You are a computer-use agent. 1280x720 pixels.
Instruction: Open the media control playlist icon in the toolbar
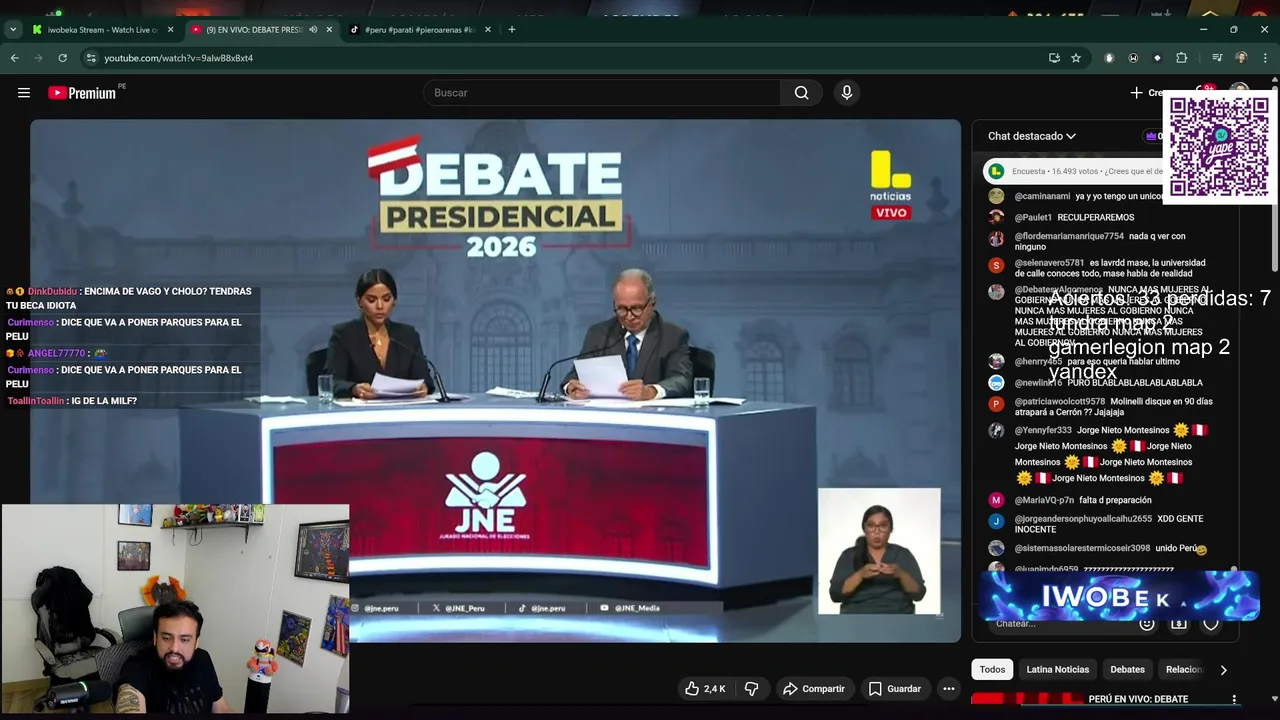tap(1217, 58)
